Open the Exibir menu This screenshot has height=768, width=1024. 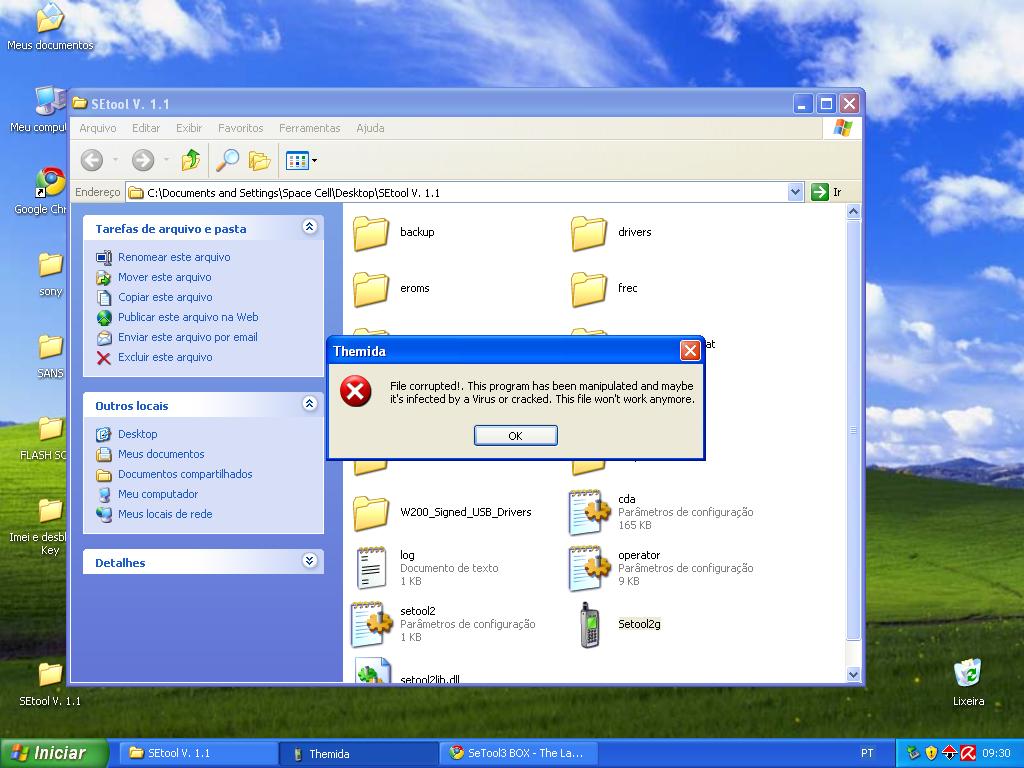point(189,128)
